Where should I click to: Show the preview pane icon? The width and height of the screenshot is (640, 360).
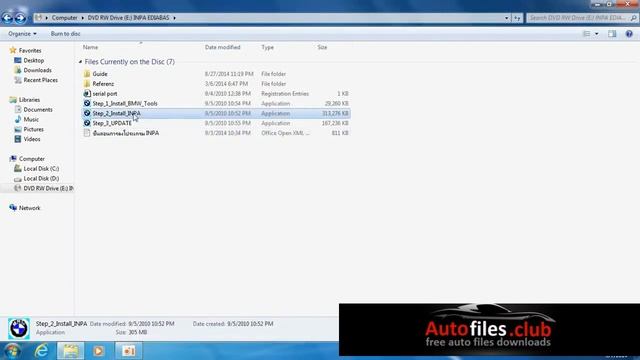pos(612,34)
